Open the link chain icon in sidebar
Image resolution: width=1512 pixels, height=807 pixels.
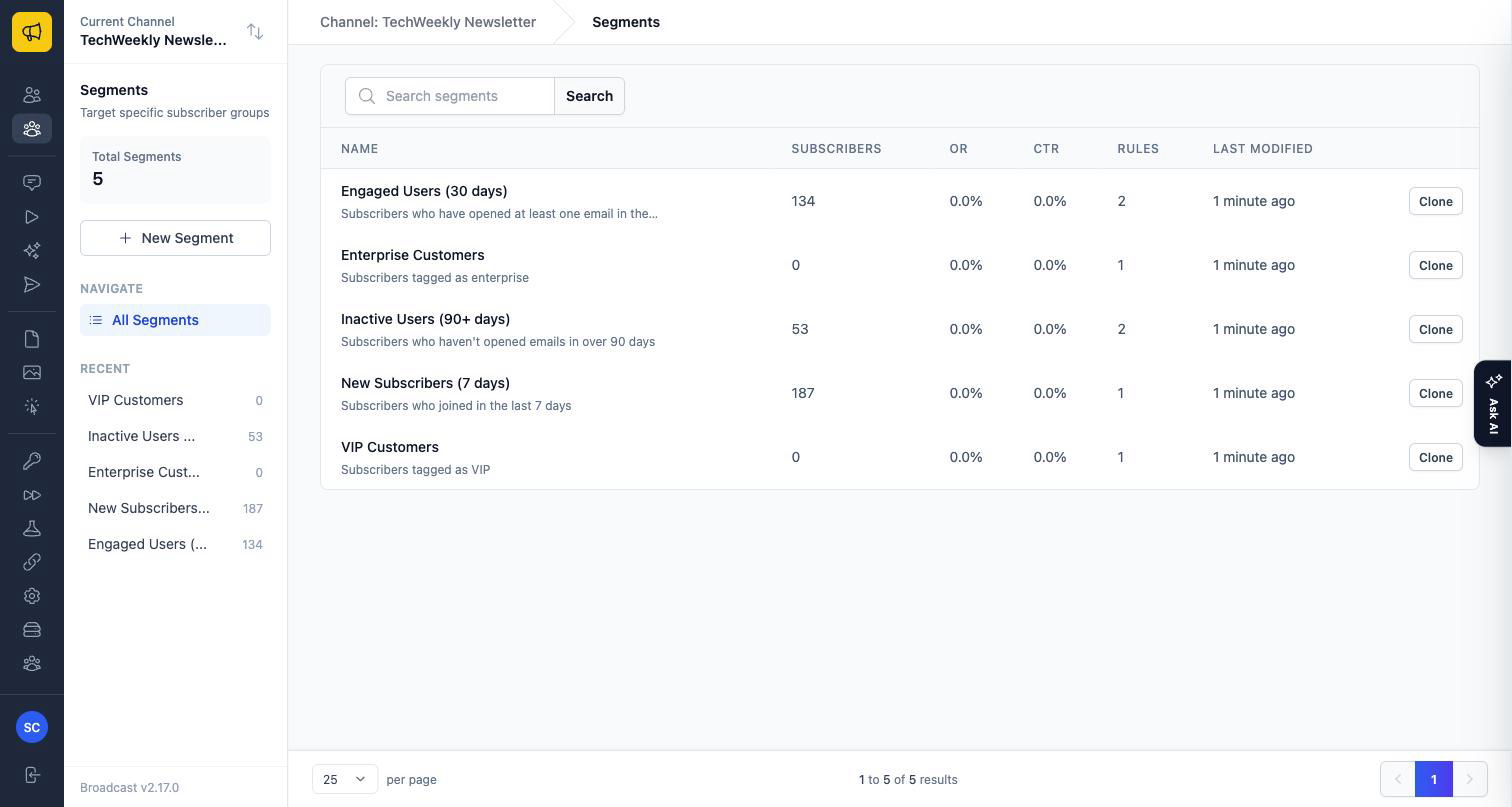click(x=32, y=562)
